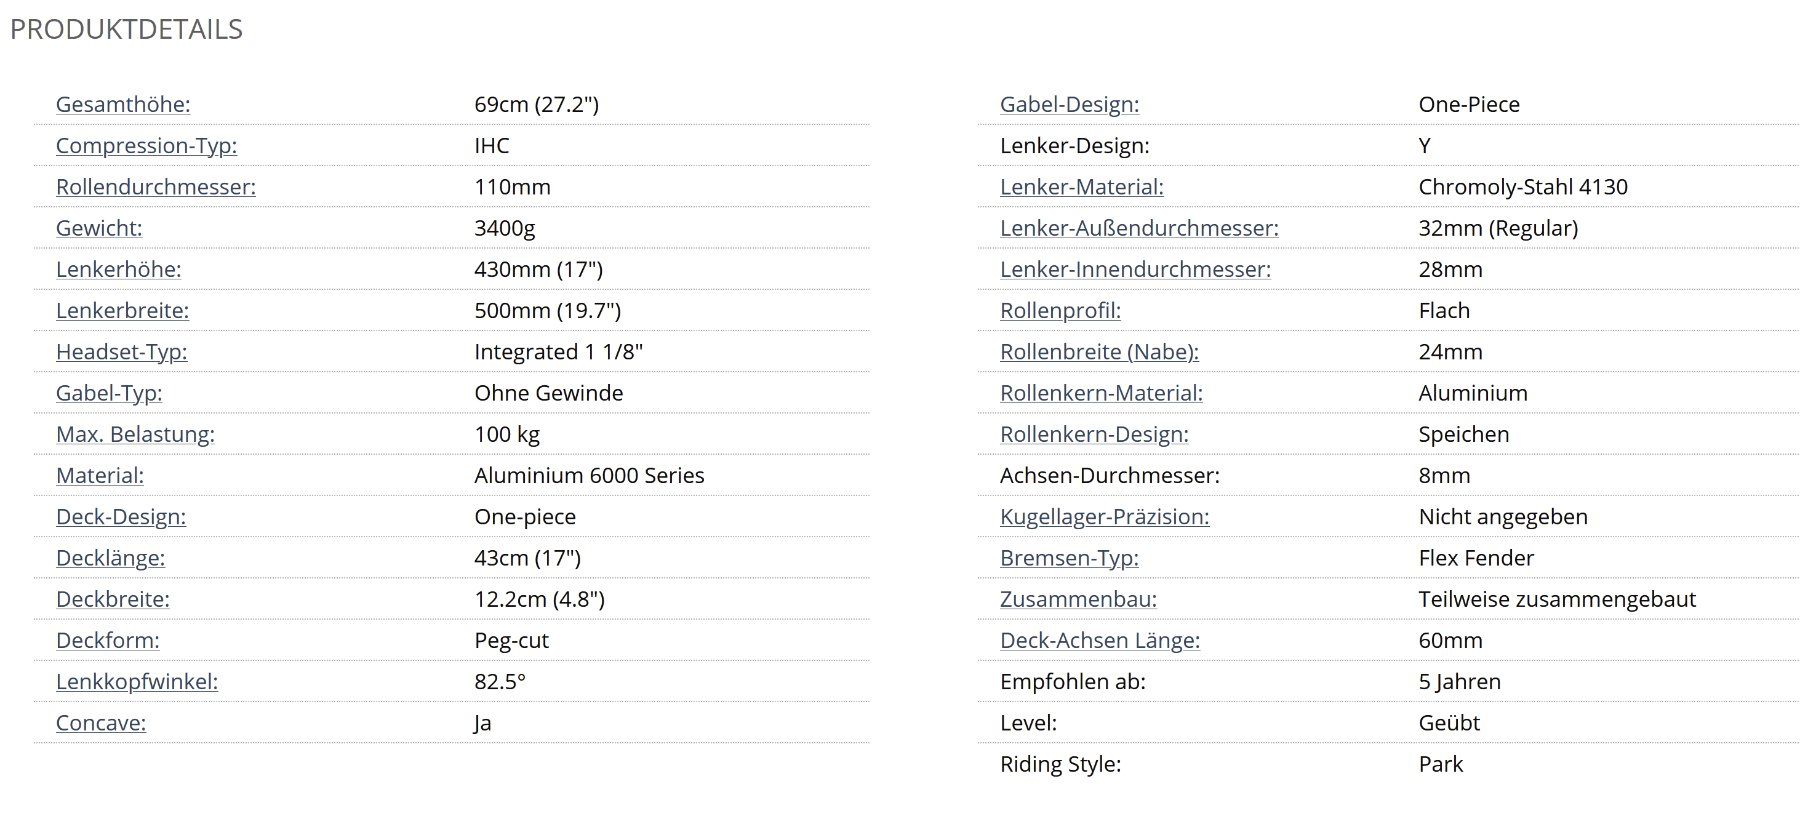
Task: Select the Deckform link
Action: 108,640
